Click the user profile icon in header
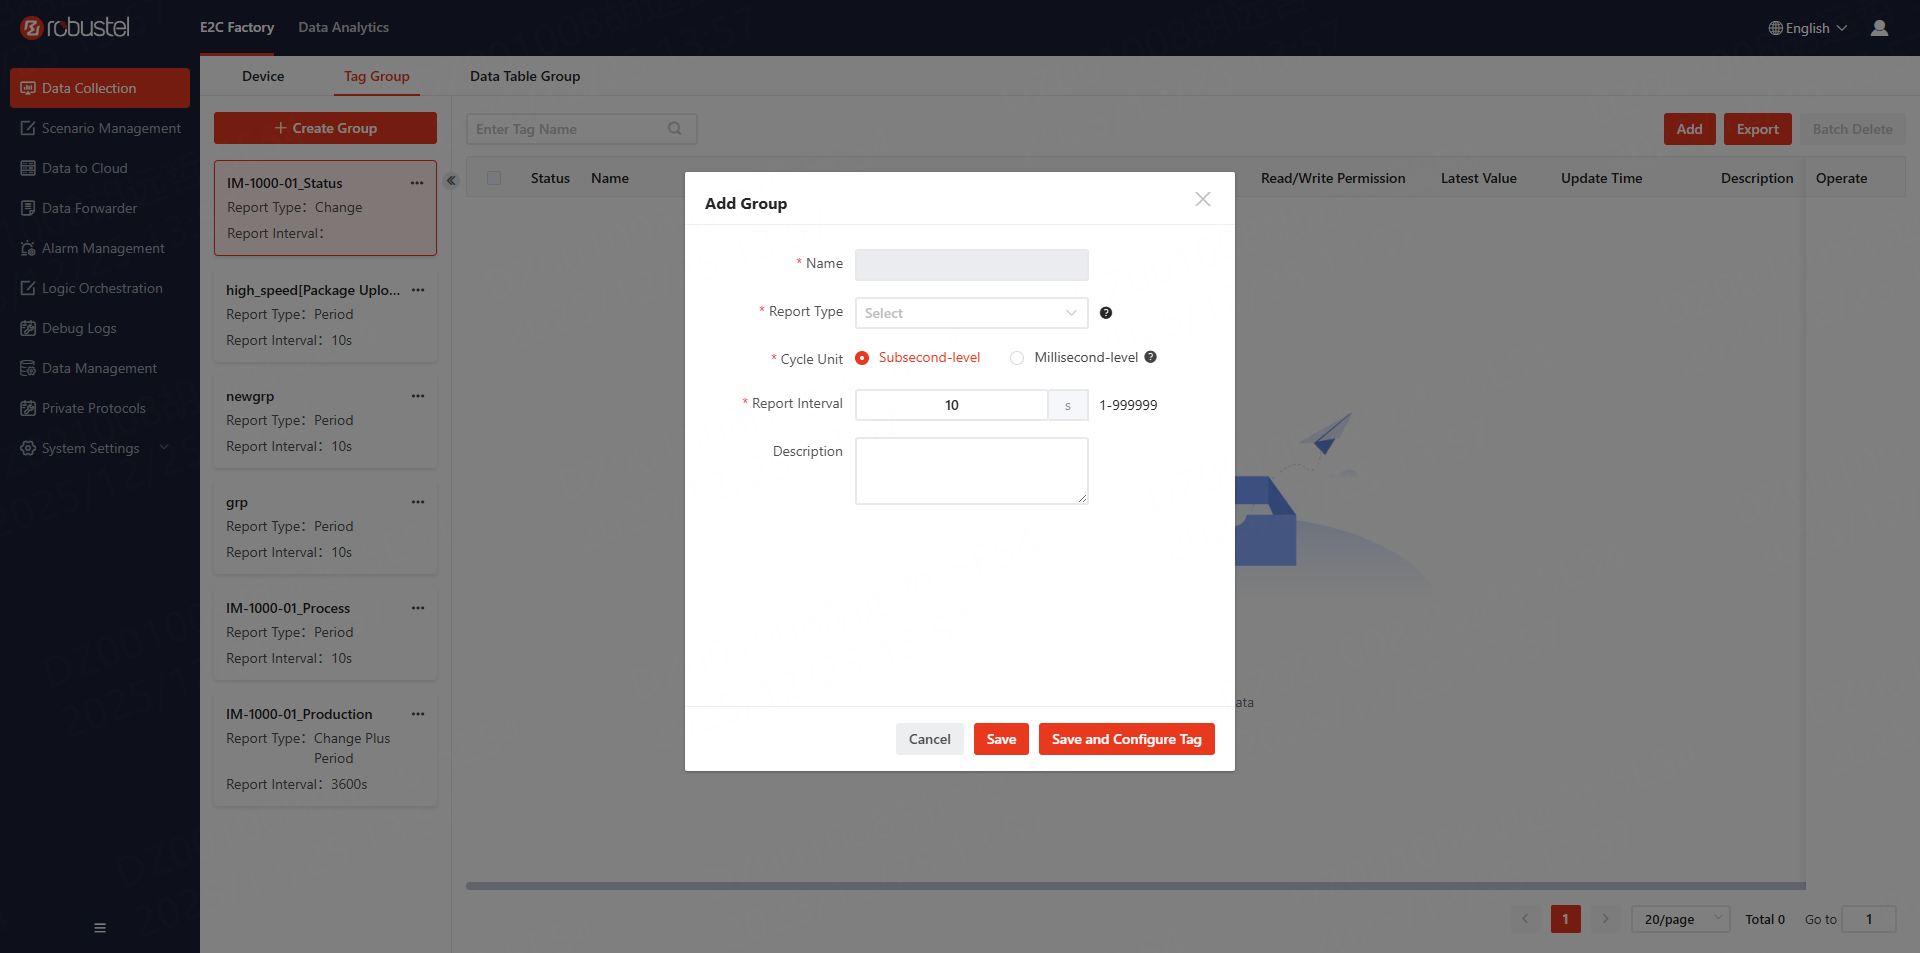The height and width of the screenshot is (953, 1920). pos(1879,28)
